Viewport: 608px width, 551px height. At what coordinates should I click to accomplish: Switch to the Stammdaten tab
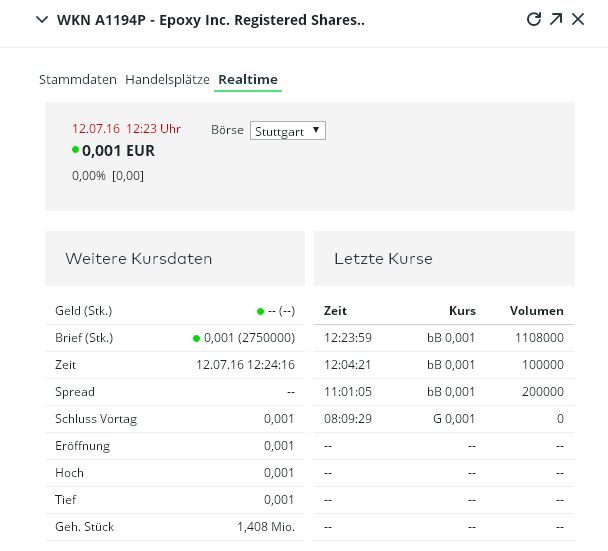click(x=78, y=79)
